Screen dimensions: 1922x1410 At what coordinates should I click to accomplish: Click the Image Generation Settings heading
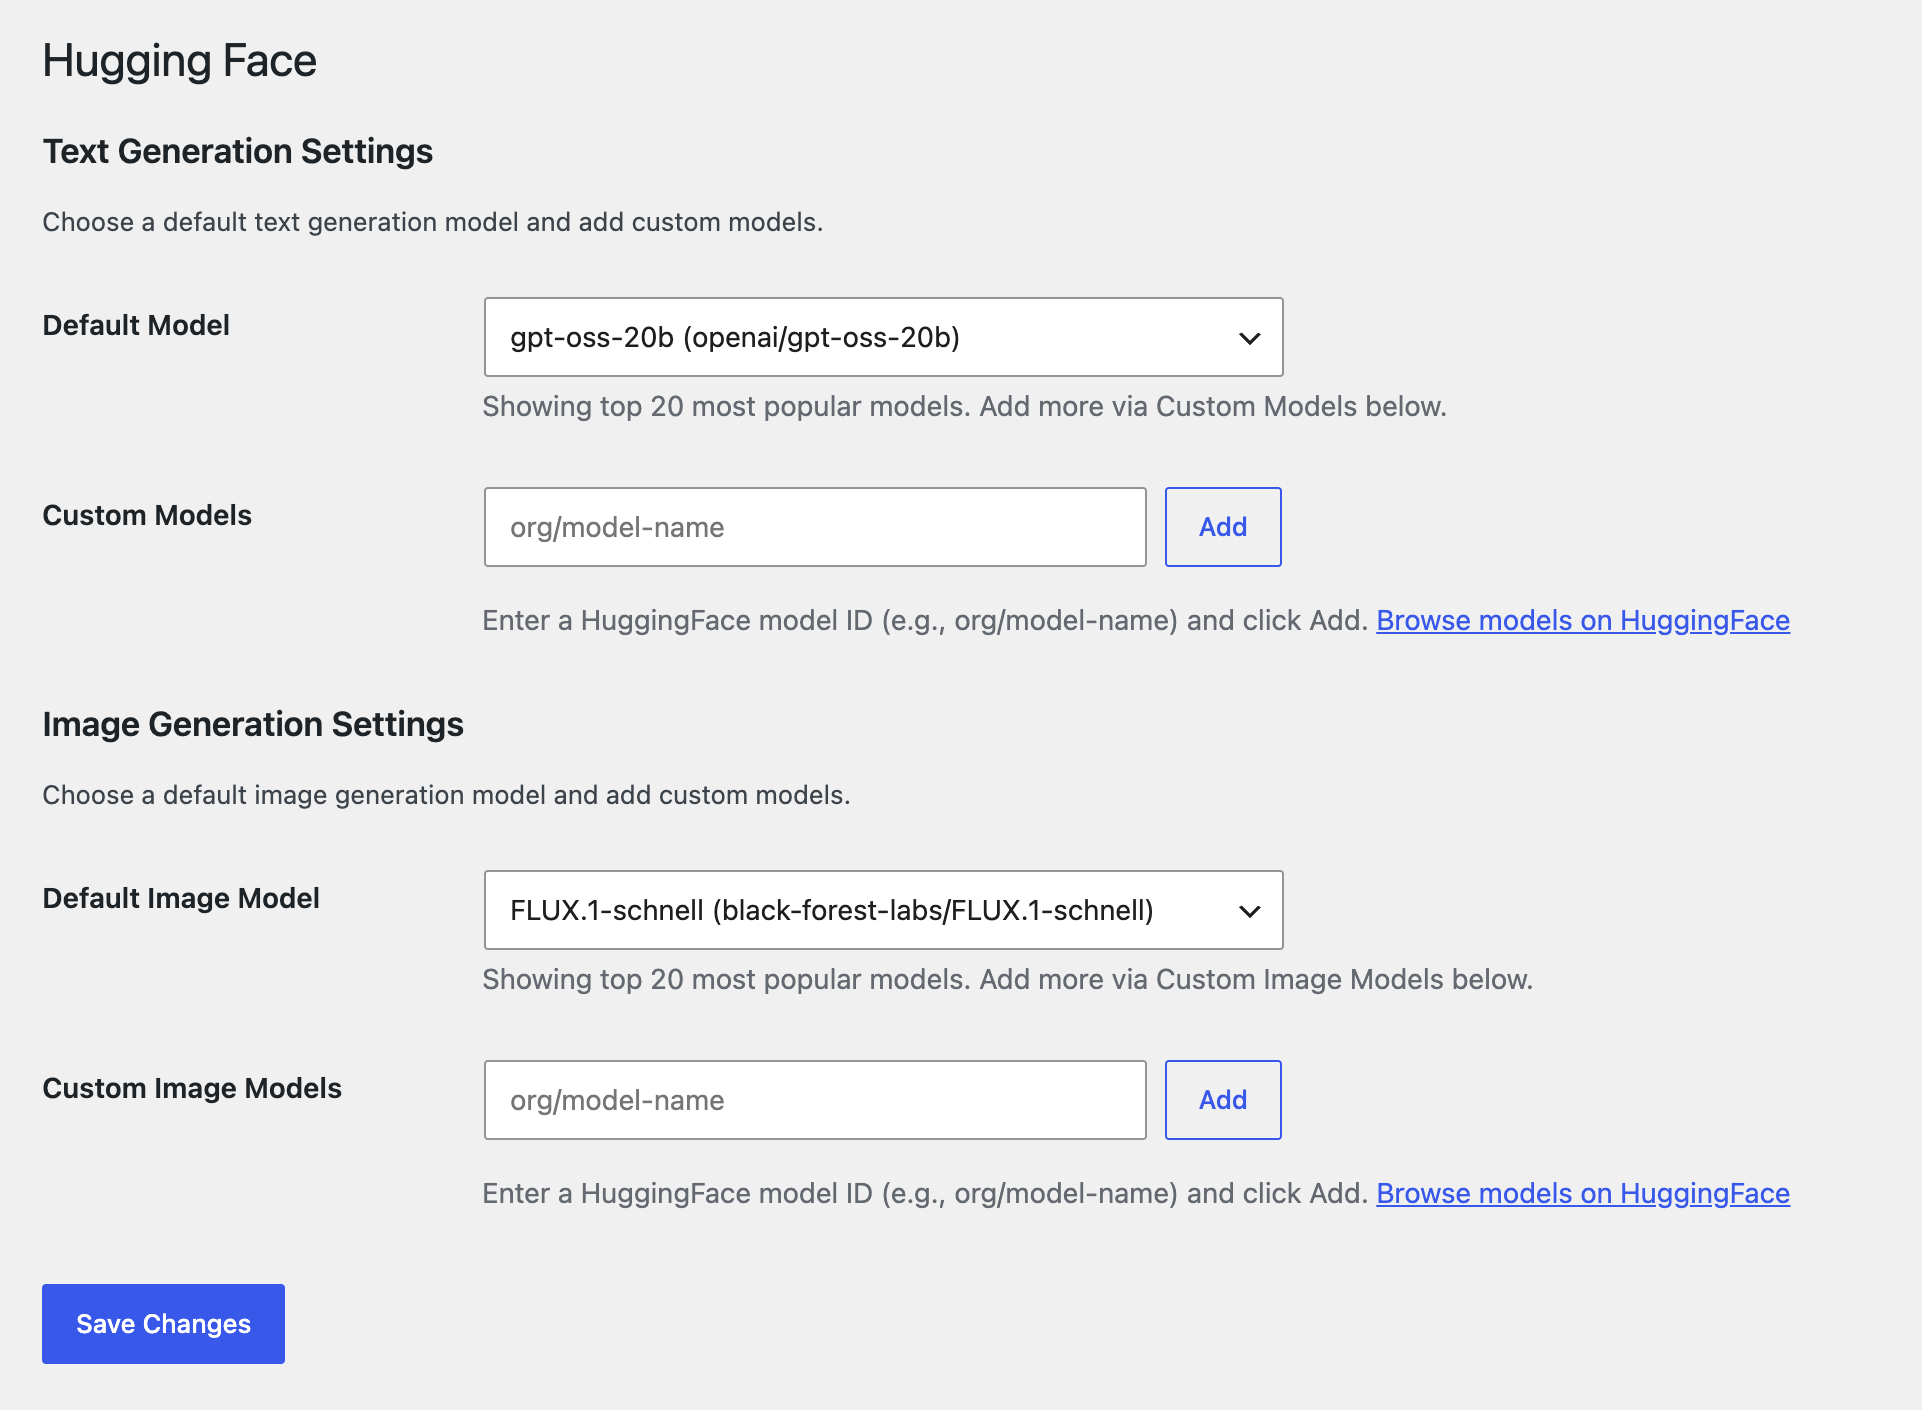click(252, 724)
